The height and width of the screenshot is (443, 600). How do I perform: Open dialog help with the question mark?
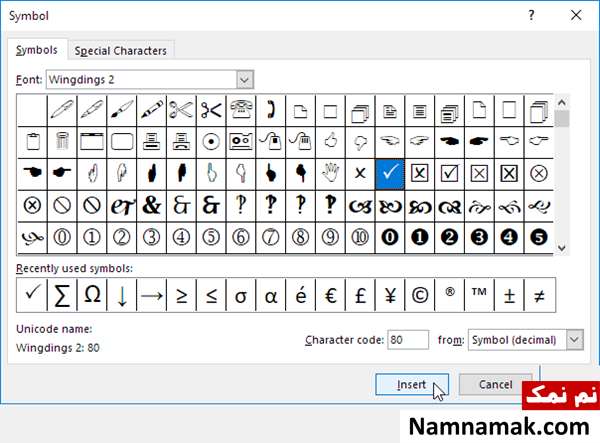[532, 15]
